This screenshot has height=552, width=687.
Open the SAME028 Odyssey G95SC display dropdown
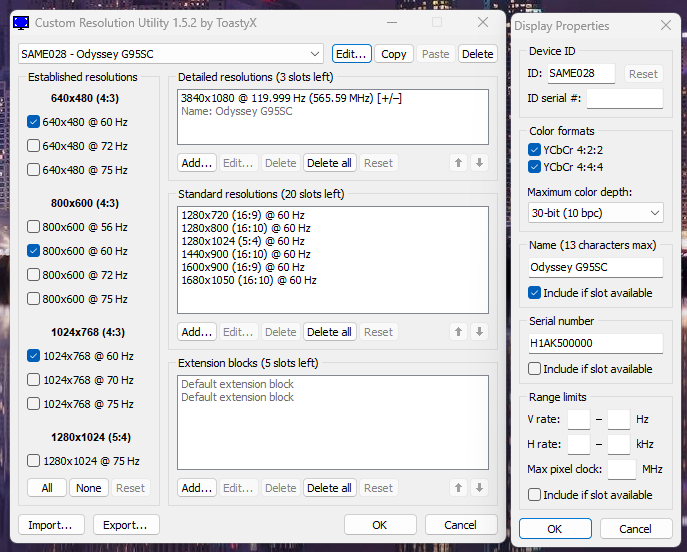(x=315, y=54)
